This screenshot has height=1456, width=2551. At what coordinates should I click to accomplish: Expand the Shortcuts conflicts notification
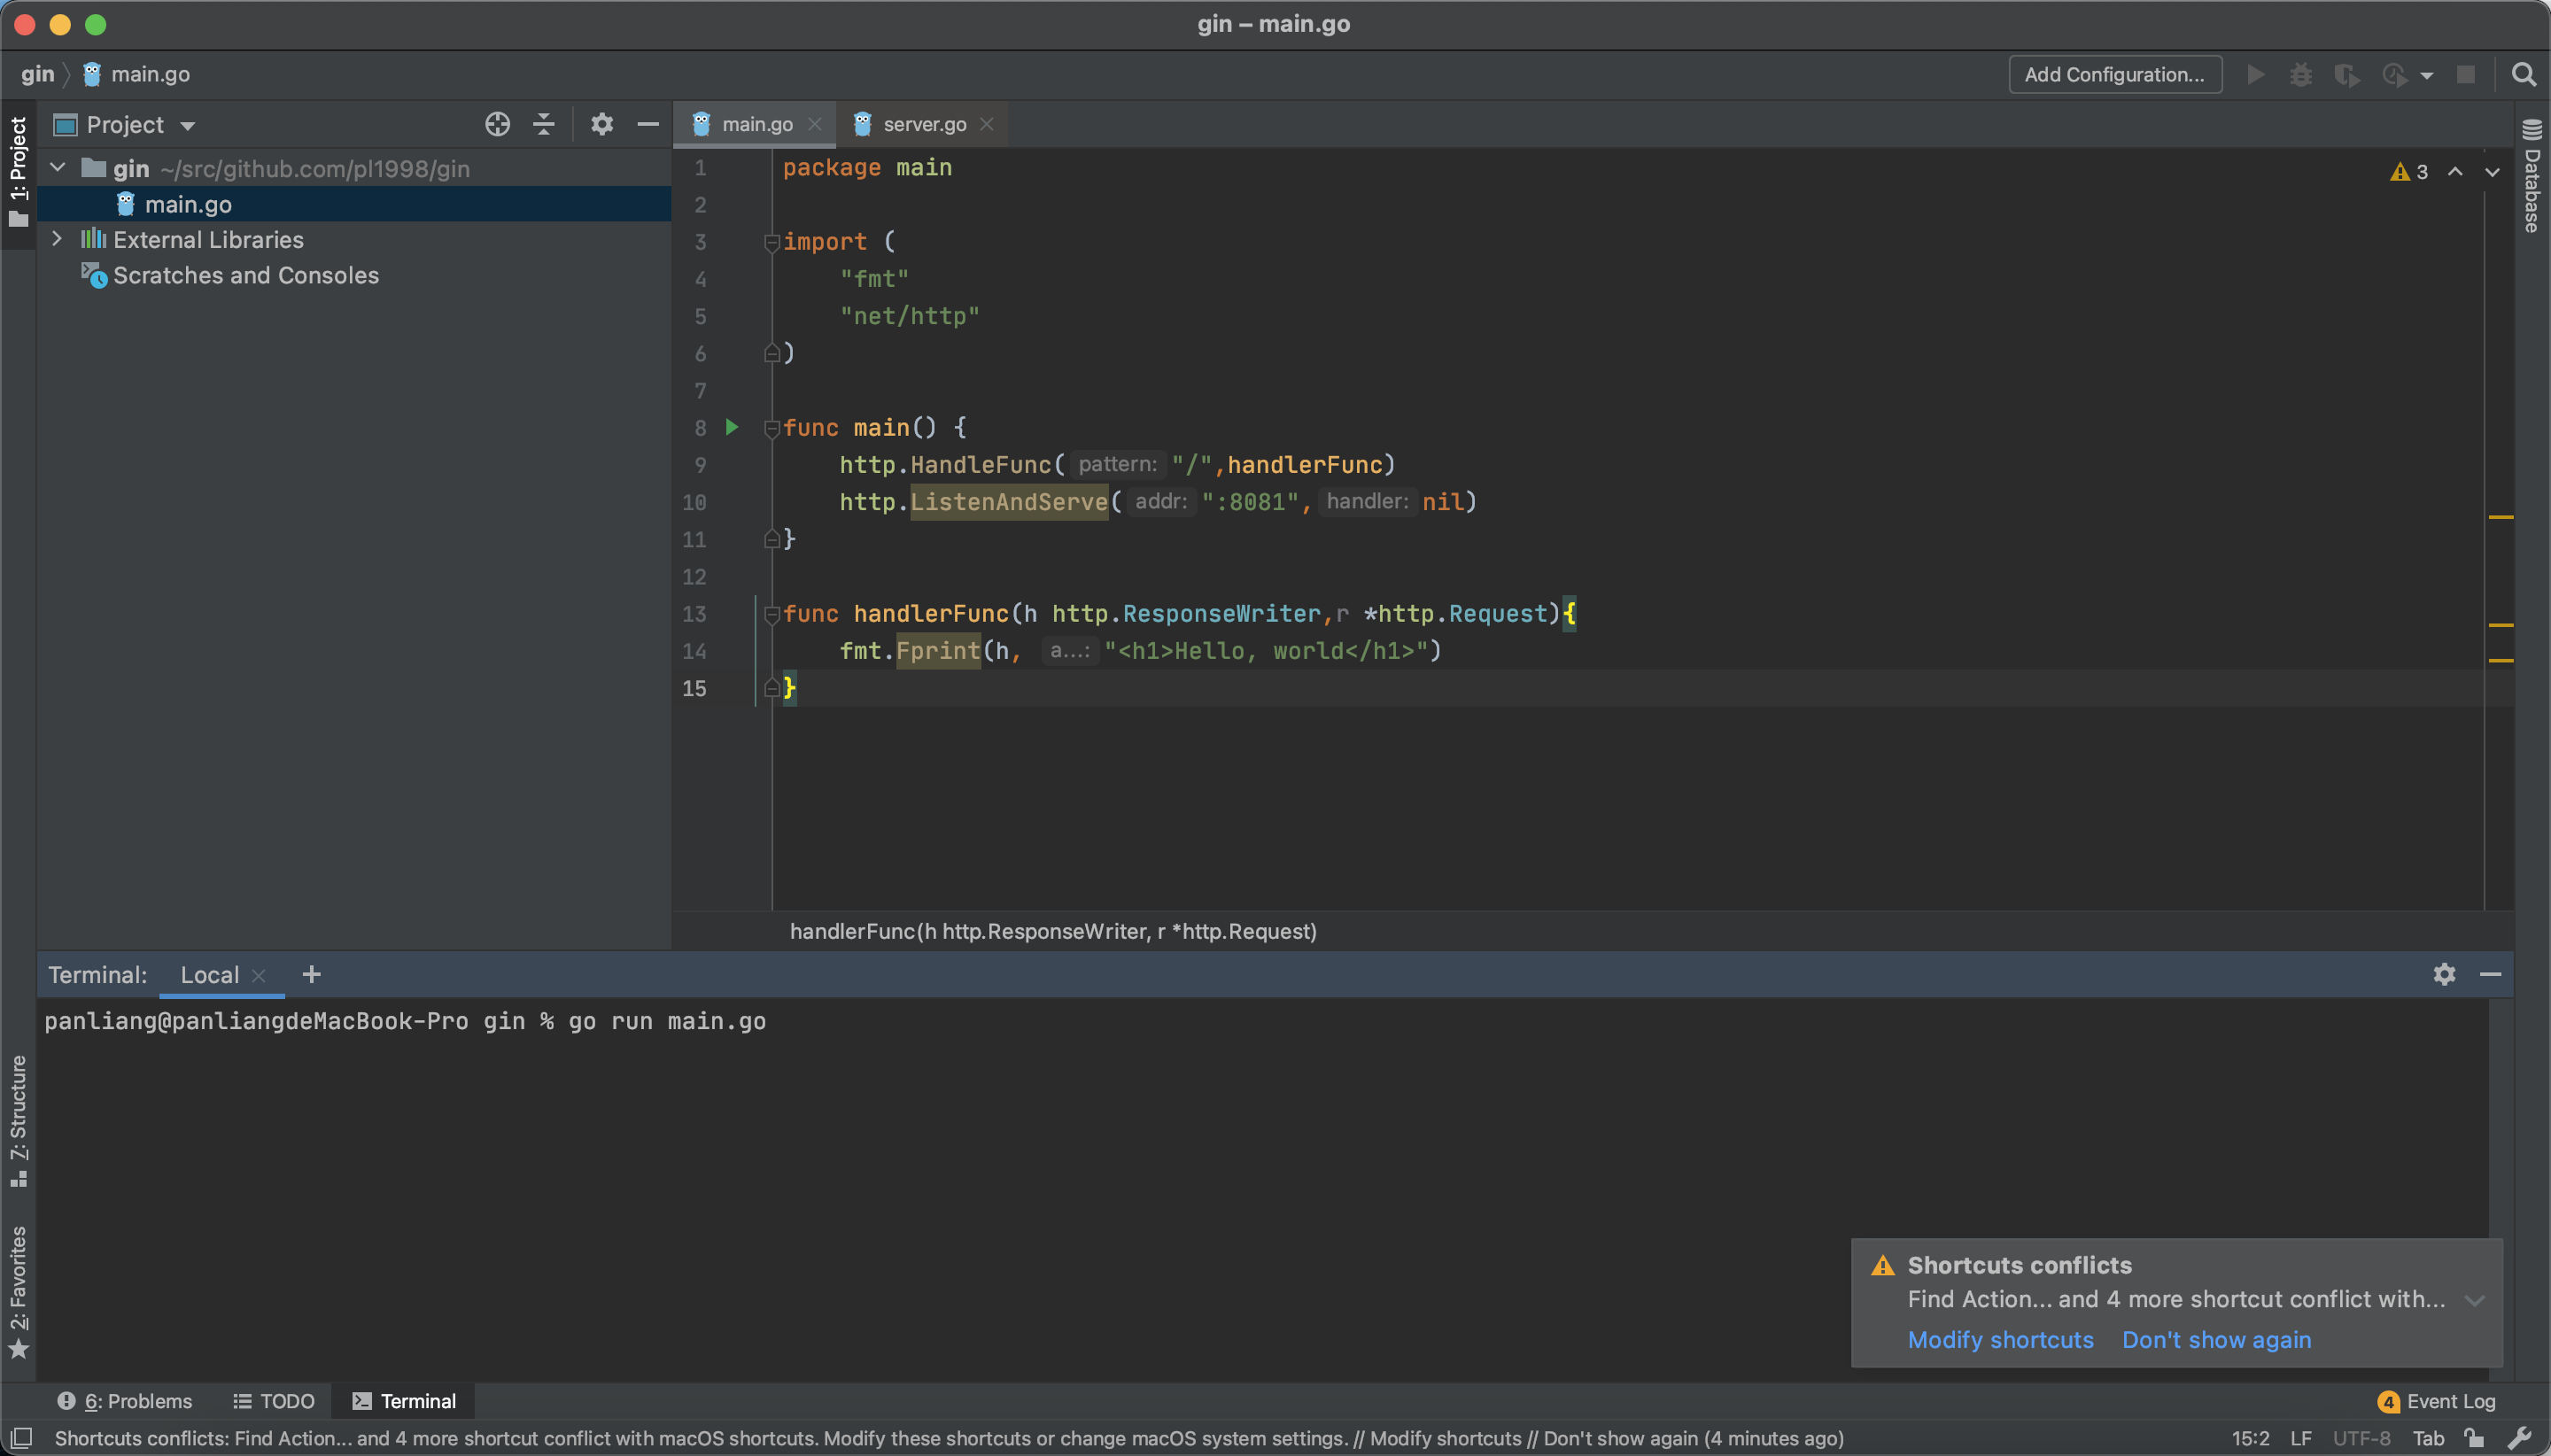tap(2475, 1300)
